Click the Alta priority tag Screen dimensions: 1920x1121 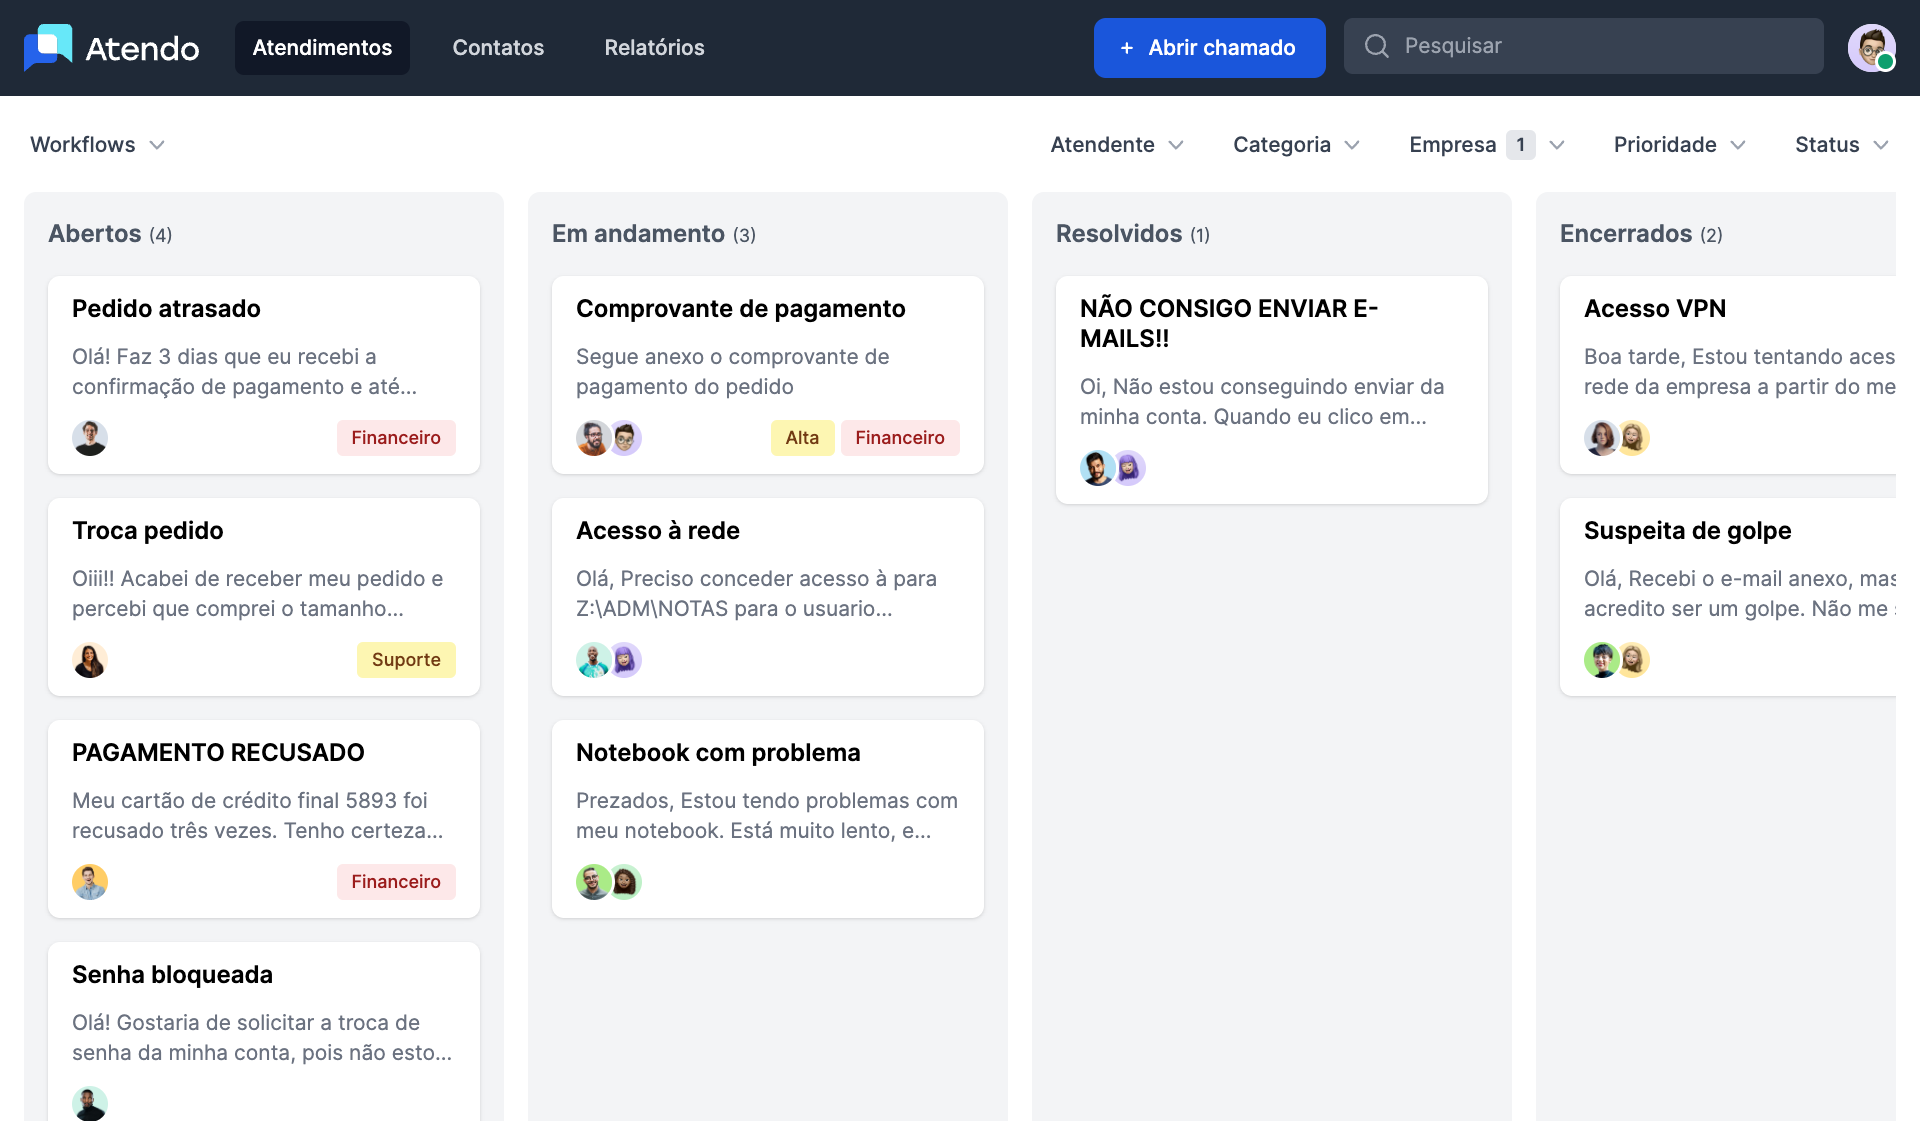pyautogui.click(x=802, y=438)
